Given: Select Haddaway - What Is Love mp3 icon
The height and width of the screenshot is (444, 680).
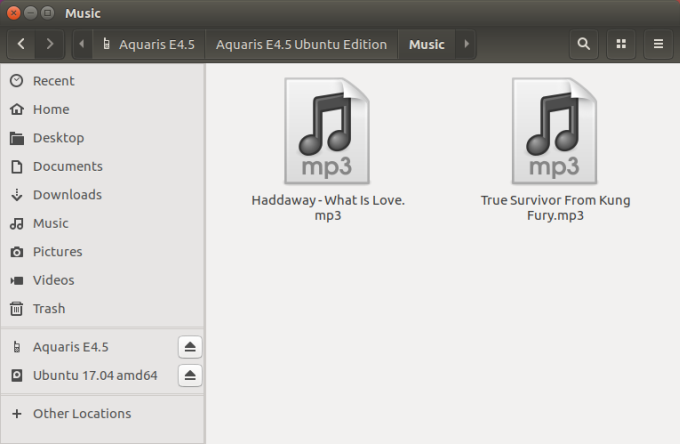Looking at the screenshot, I should click(x=327, y=131).
